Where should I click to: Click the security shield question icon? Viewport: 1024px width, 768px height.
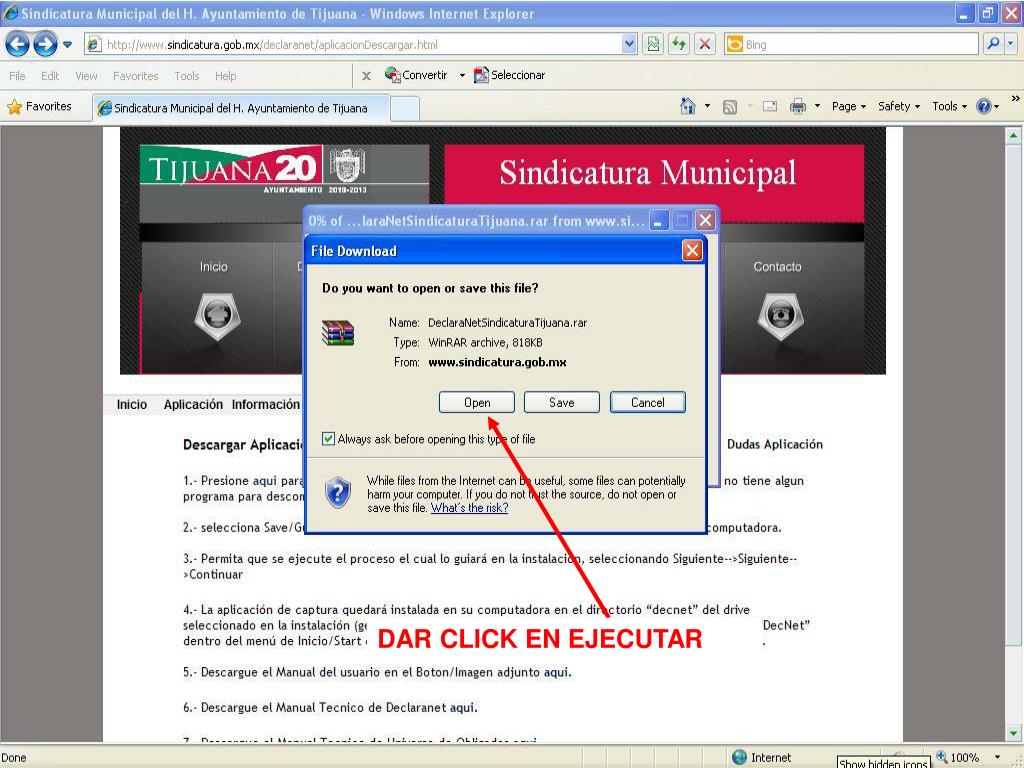coord(338,492)
